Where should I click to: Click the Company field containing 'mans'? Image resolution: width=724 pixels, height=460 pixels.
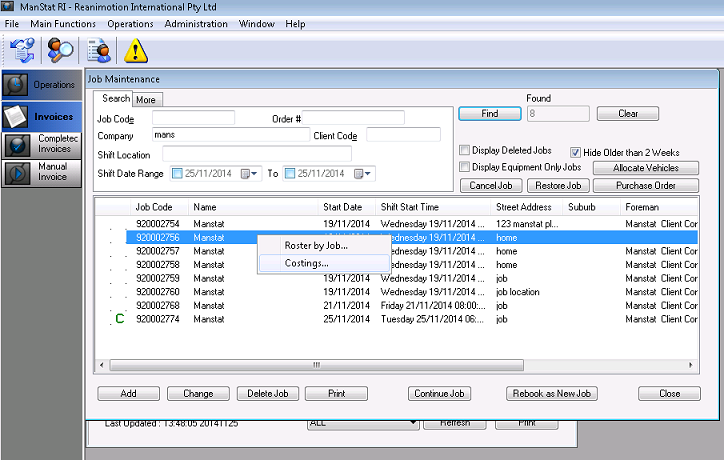pyautogui.click(x=230, y=135)
